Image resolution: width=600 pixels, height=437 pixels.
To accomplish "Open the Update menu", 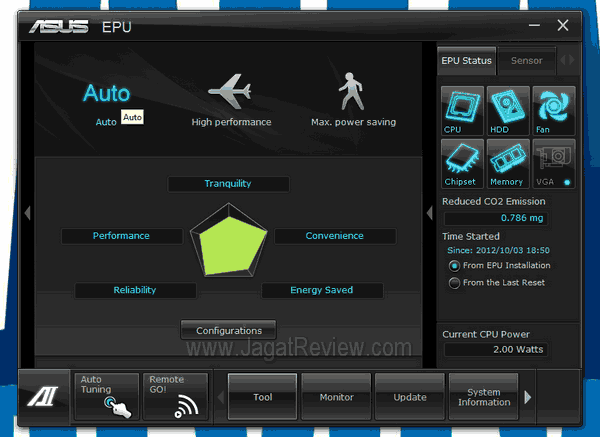I will [x=410, y=397].
